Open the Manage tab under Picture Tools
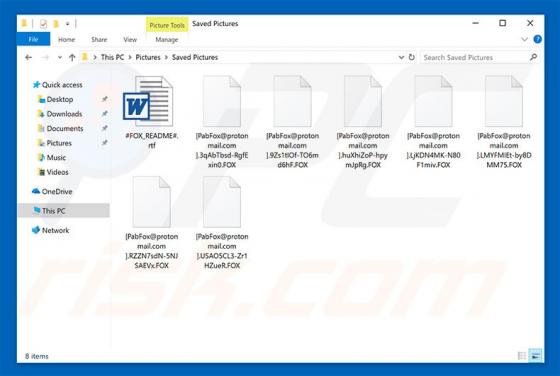The height and width of the screenshot is (376, 560). pos(166,39)
